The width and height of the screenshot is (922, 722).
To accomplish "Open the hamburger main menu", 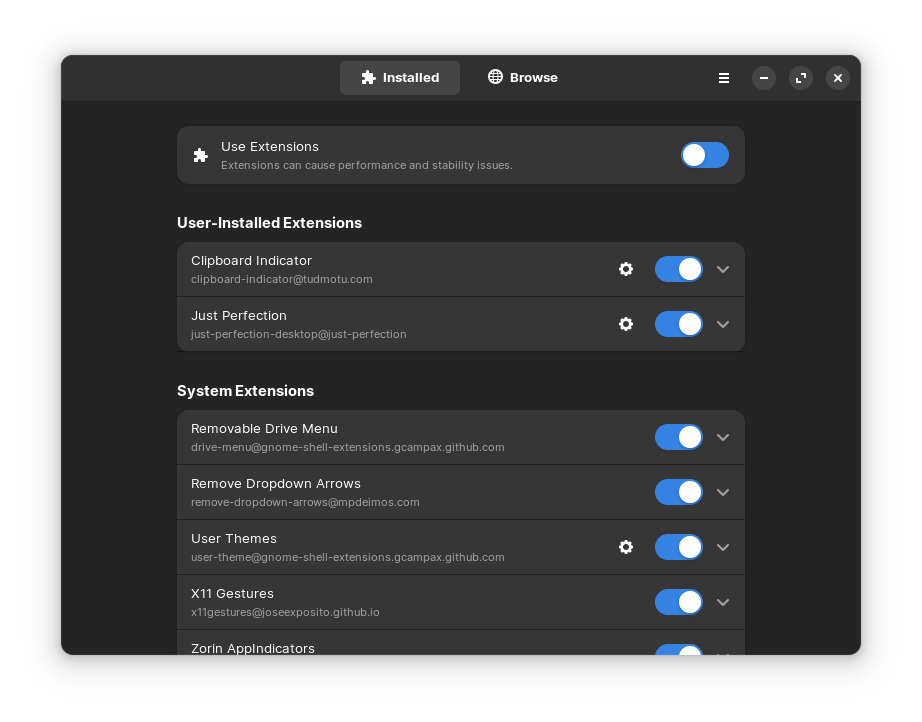I will [x=724, y=78].
